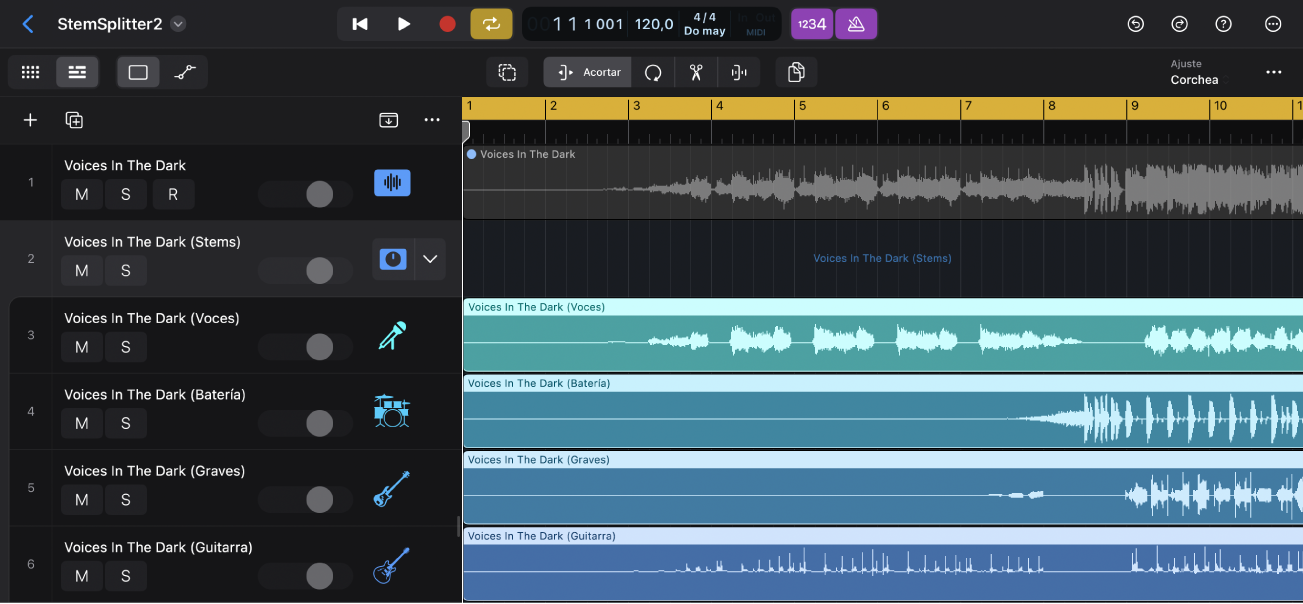
Task: Open the Ajuste Corchea snap dropdown
Action: (1197, 72)
